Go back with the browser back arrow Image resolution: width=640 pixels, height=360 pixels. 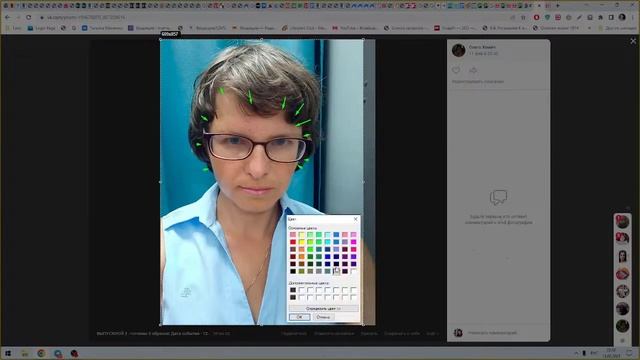[8, 18]
